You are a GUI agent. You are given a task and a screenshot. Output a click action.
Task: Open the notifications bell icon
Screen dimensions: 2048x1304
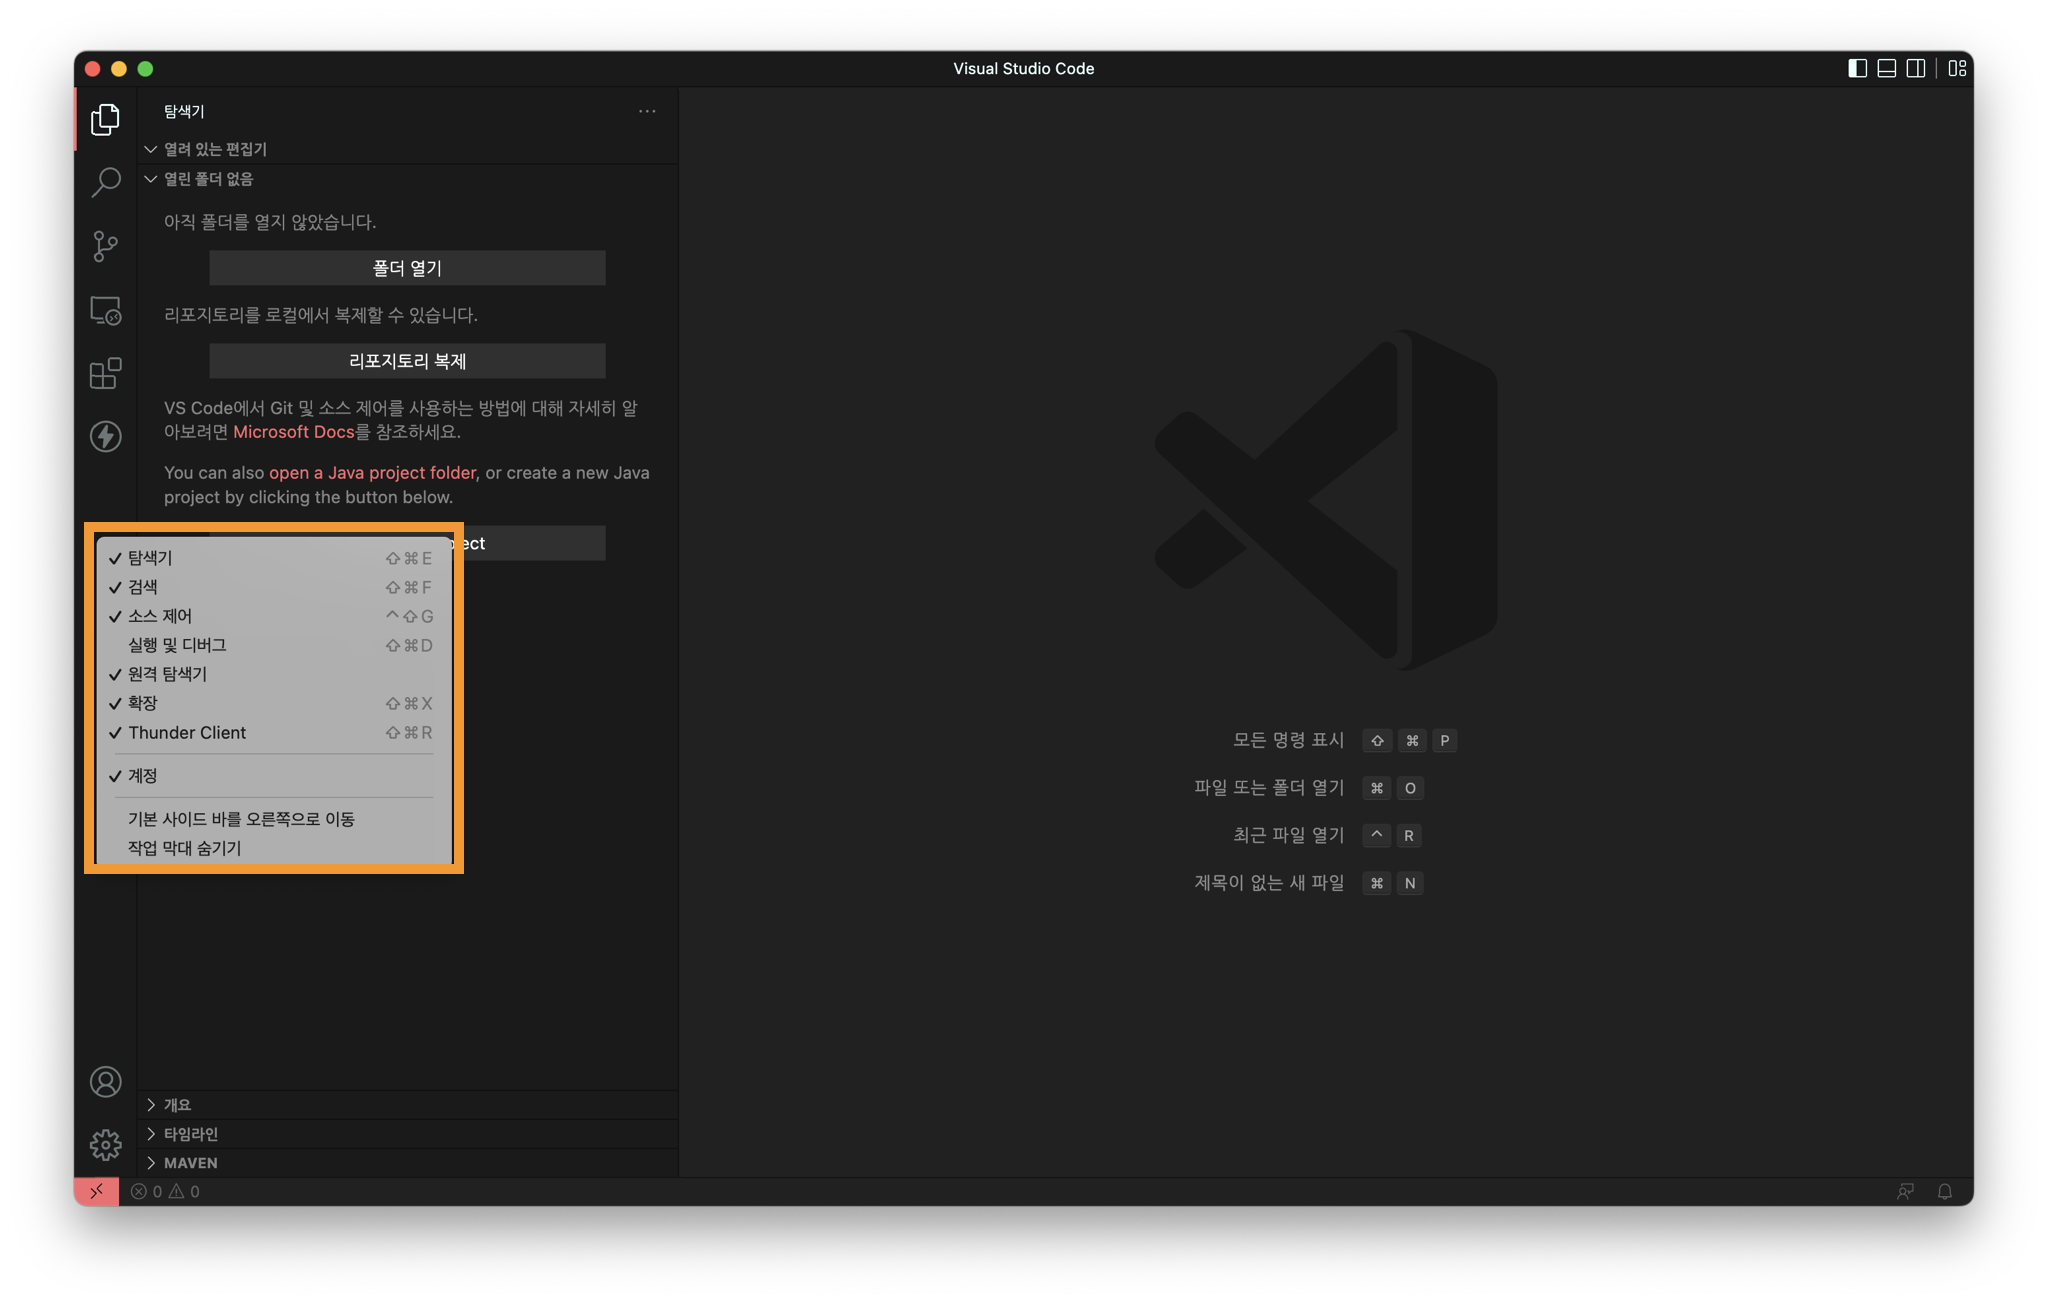coord(1944,1191)
